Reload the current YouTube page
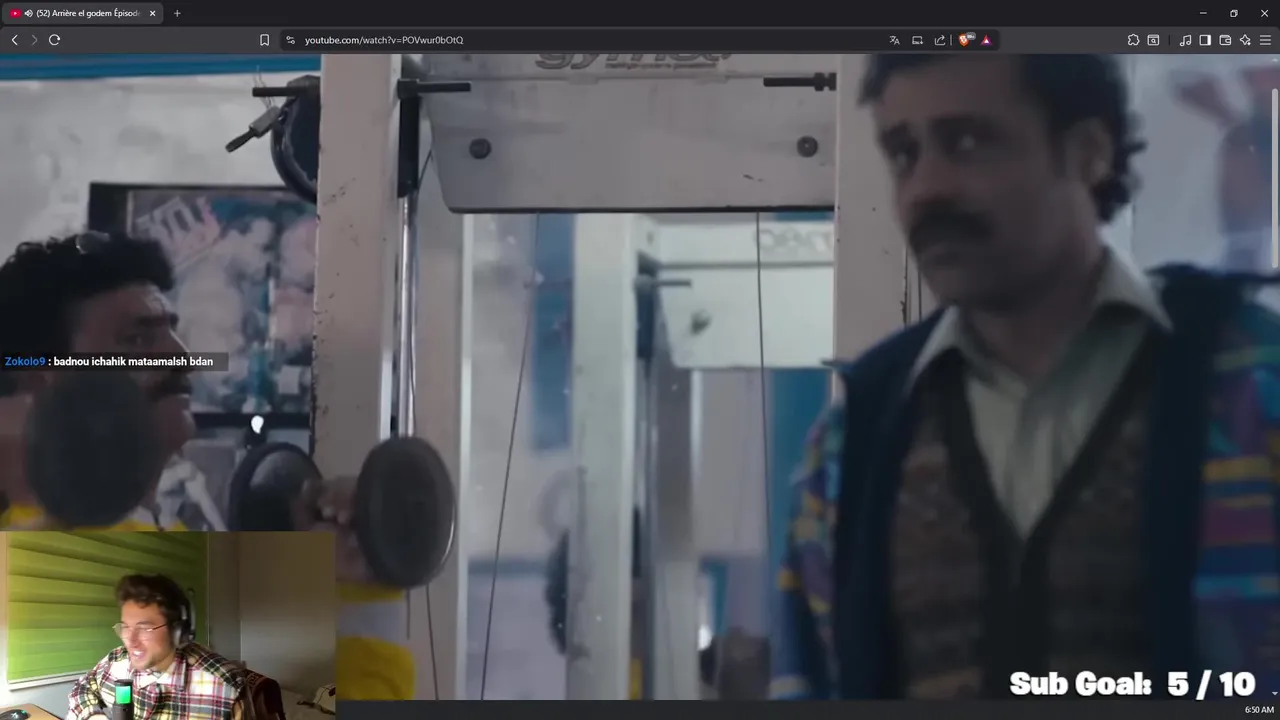 [54, 40]
